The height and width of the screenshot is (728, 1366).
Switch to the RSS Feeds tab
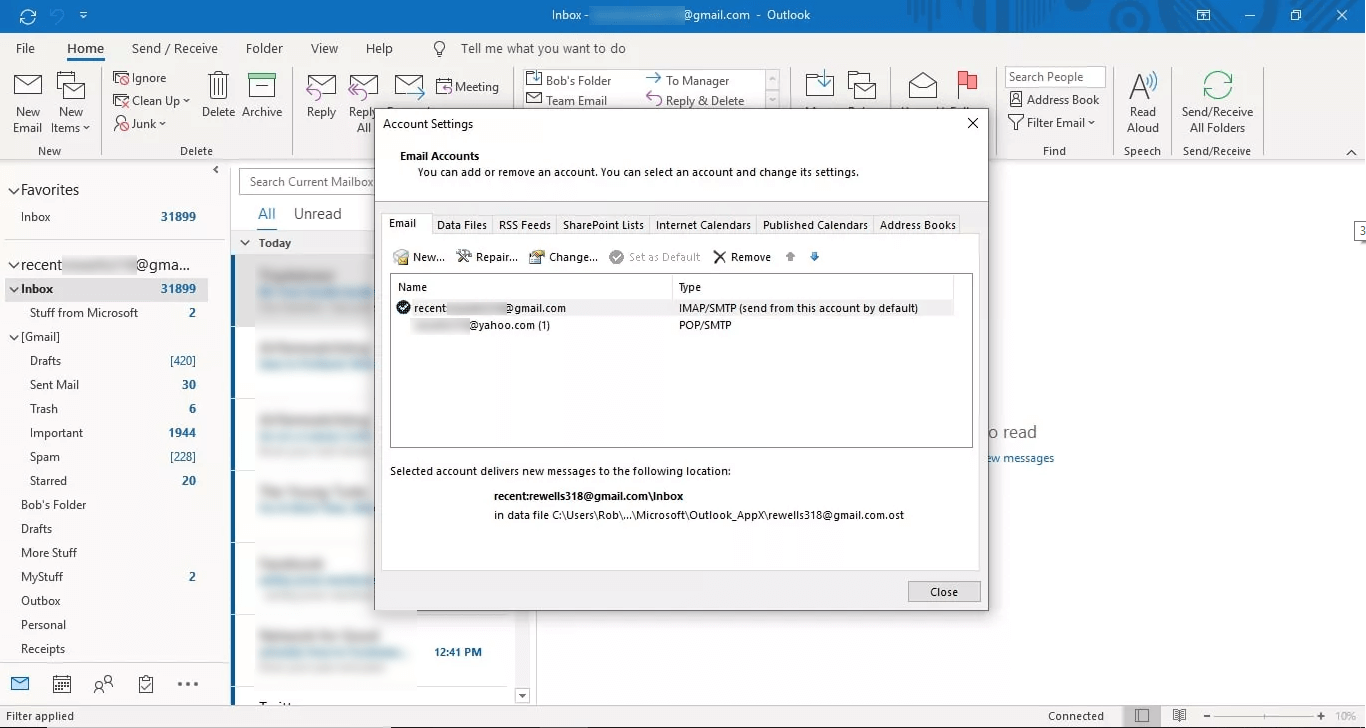coord(525,225)
